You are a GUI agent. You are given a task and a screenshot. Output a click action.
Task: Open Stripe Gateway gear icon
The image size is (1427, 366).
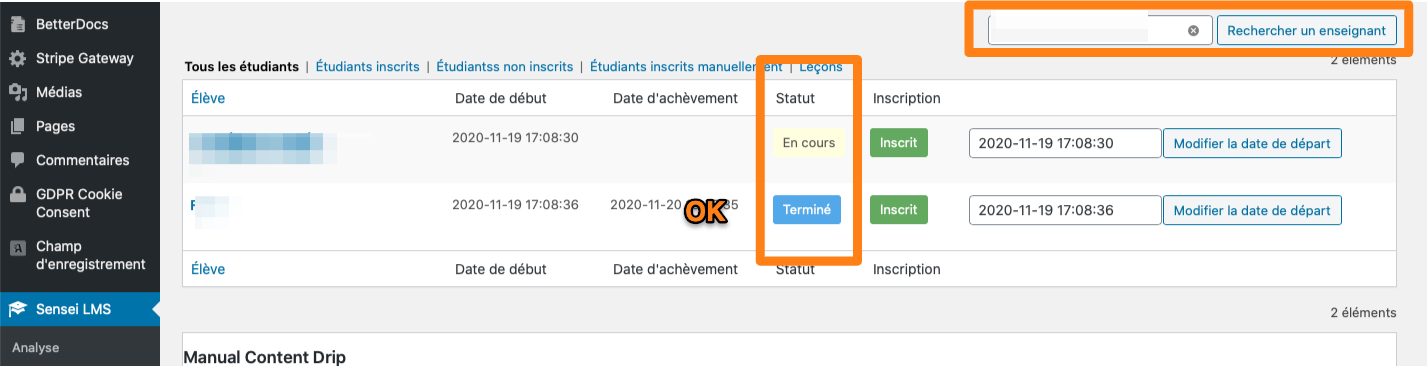(17, 58)
